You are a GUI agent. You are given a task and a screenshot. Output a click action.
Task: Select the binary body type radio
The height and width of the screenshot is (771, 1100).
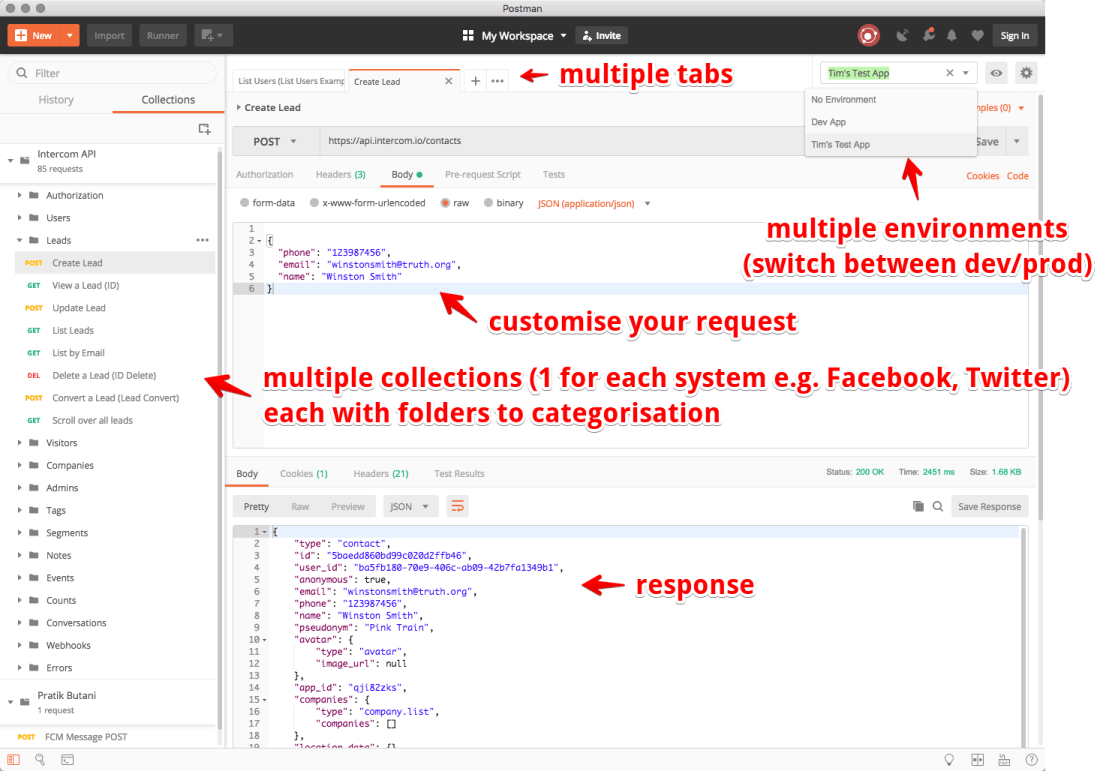[x=489, y=203]
